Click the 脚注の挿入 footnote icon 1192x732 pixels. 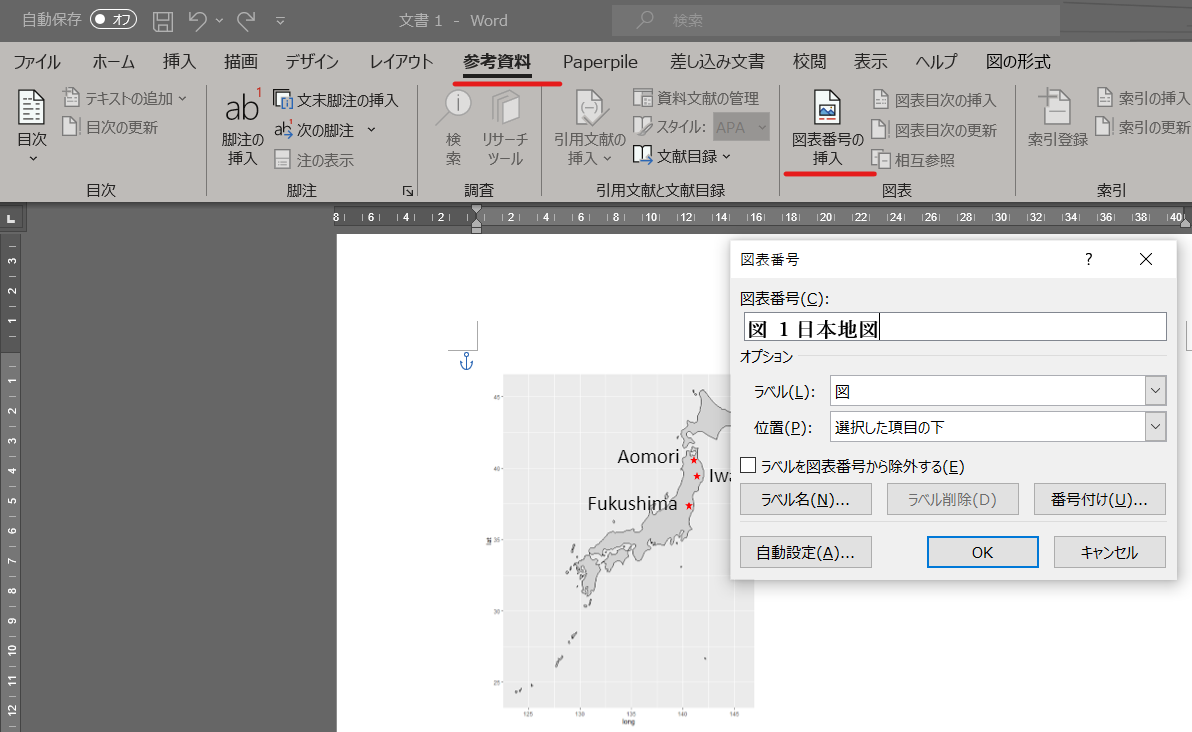pyautogui.click(x=243, y=106)
